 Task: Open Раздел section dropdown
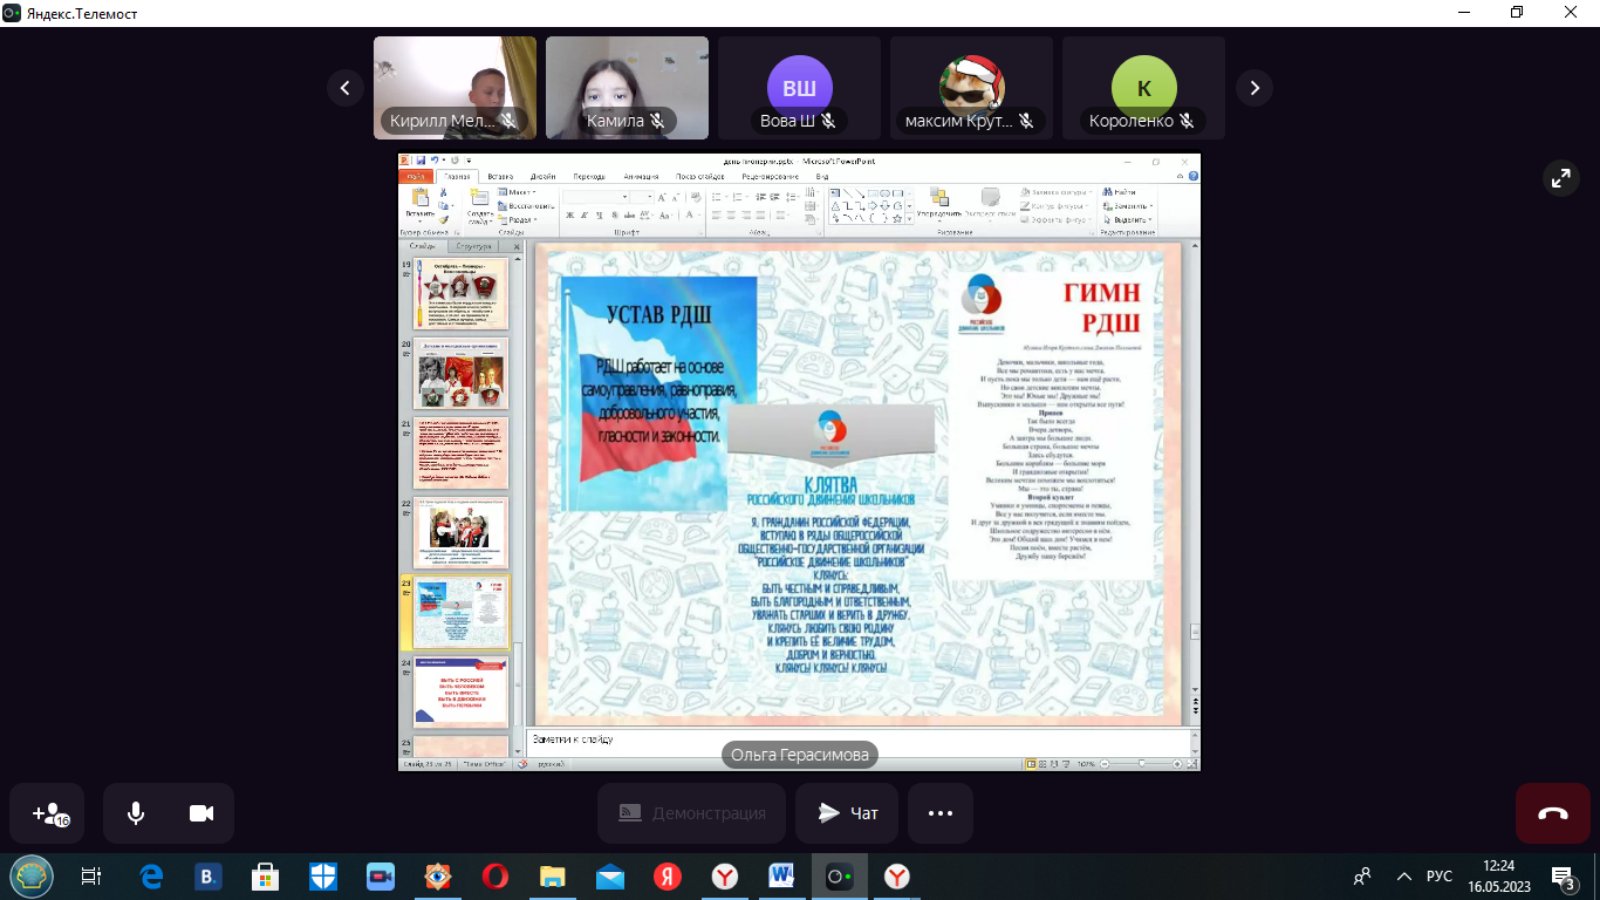(x=517, y=220)
